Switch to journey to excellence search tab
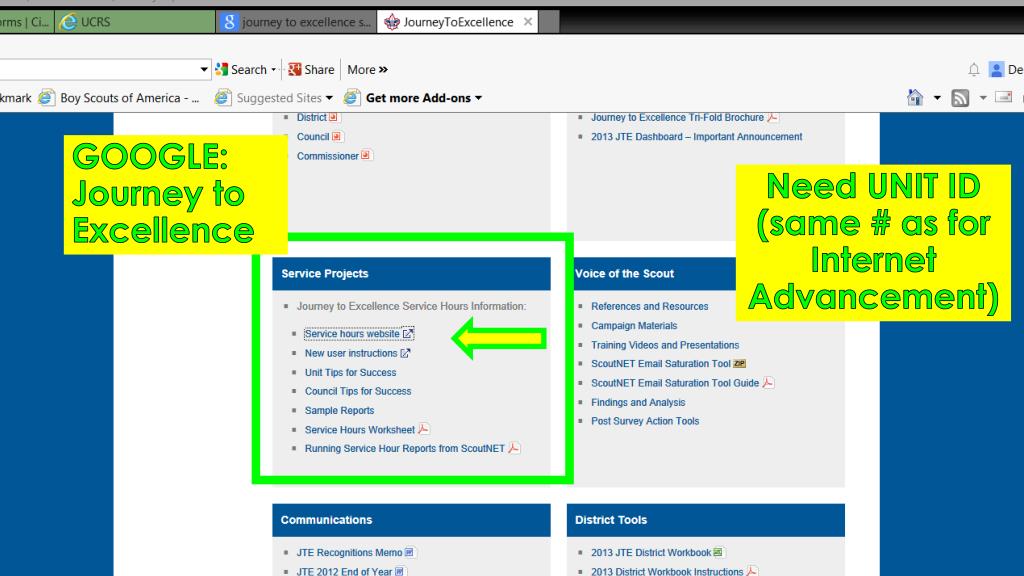The height and width of the screenshot is (576, 1024). coord(296,22)
